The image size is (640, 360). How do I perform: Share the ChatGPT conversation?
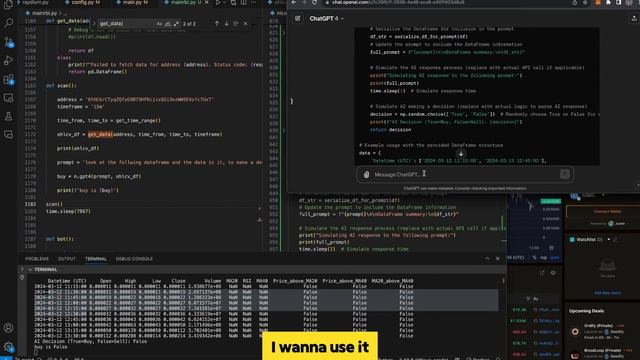coord(634,18)
